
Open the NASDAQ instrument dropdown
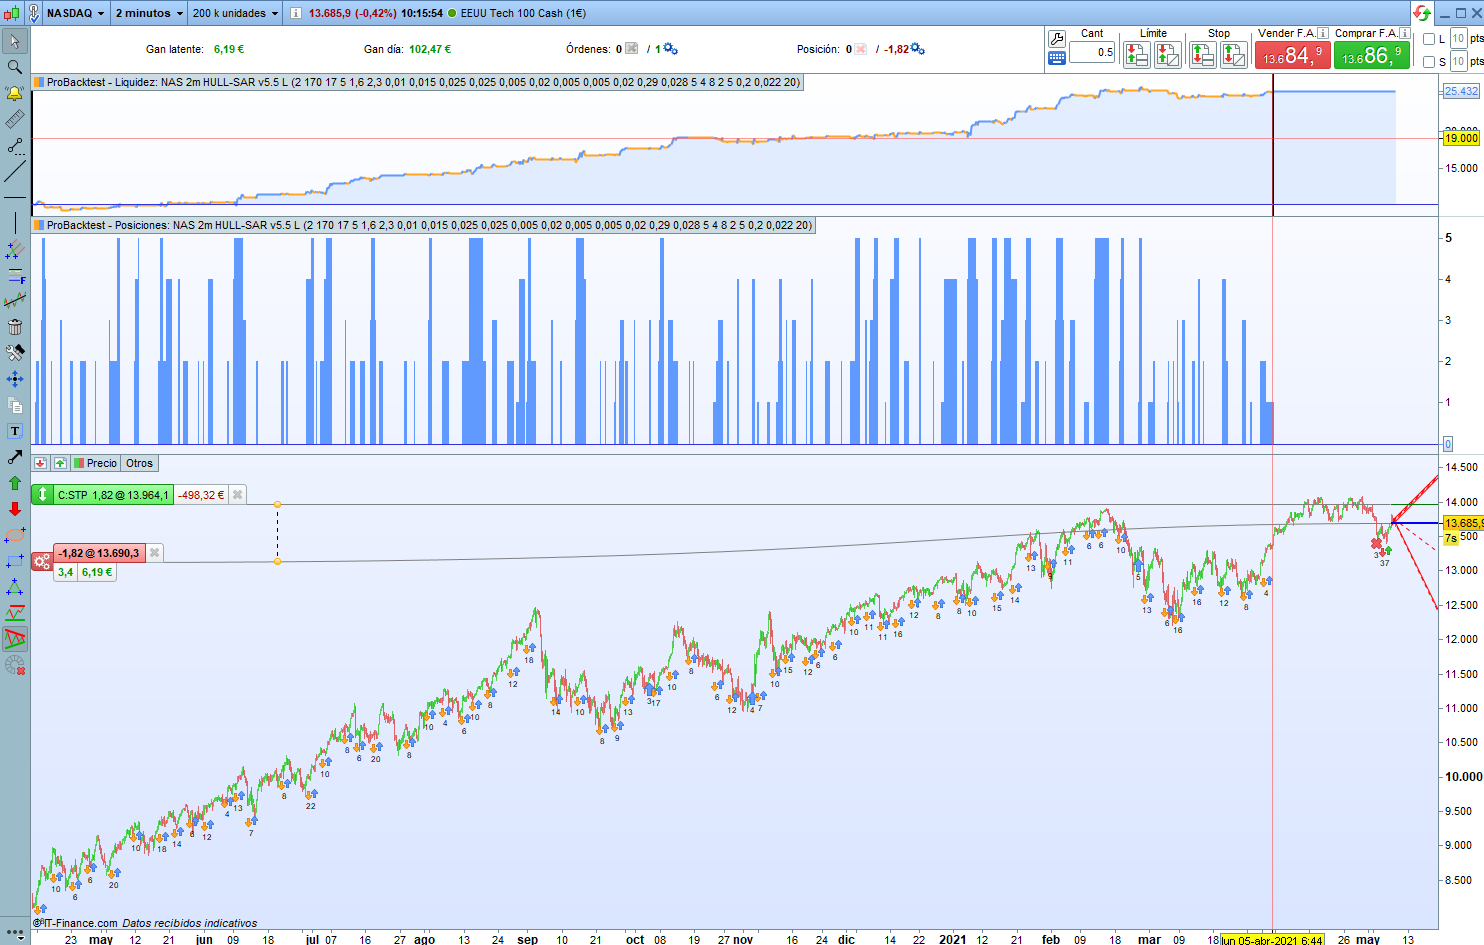tap(75, 13)
